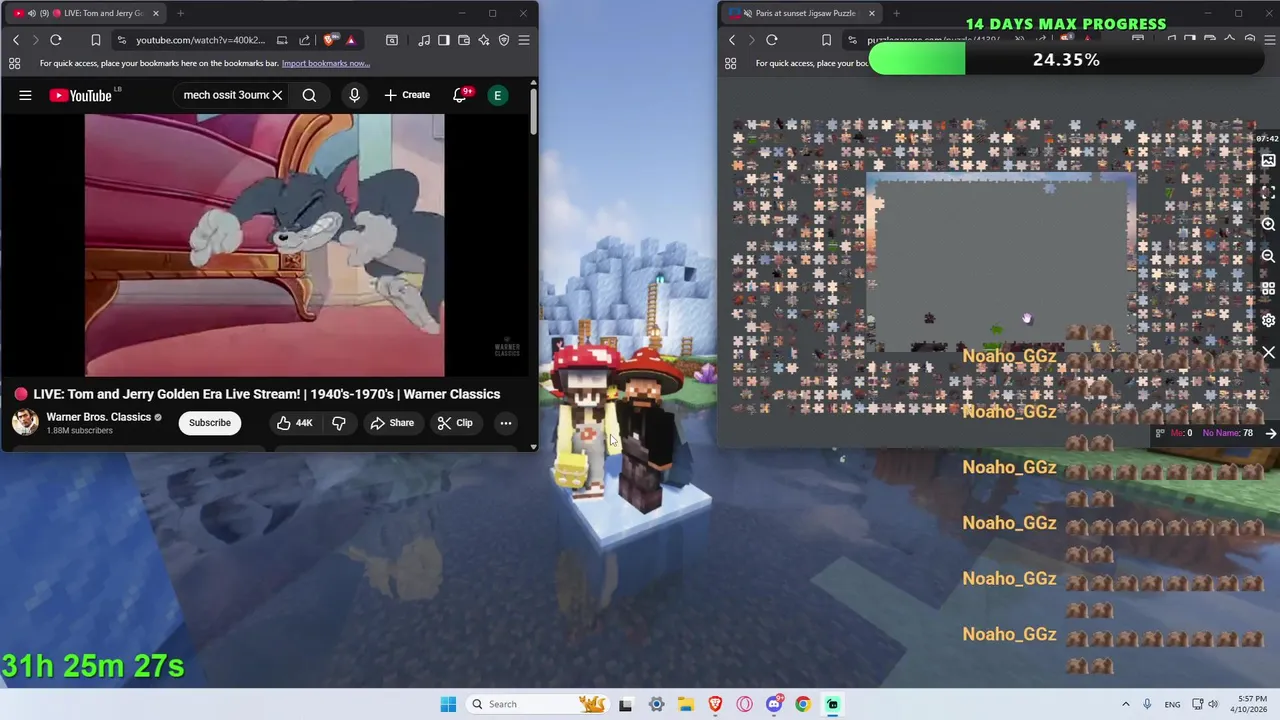Open a new tab in the YouTube window
This screenshot has height=720, width=1280.
(x=180, y=13)
